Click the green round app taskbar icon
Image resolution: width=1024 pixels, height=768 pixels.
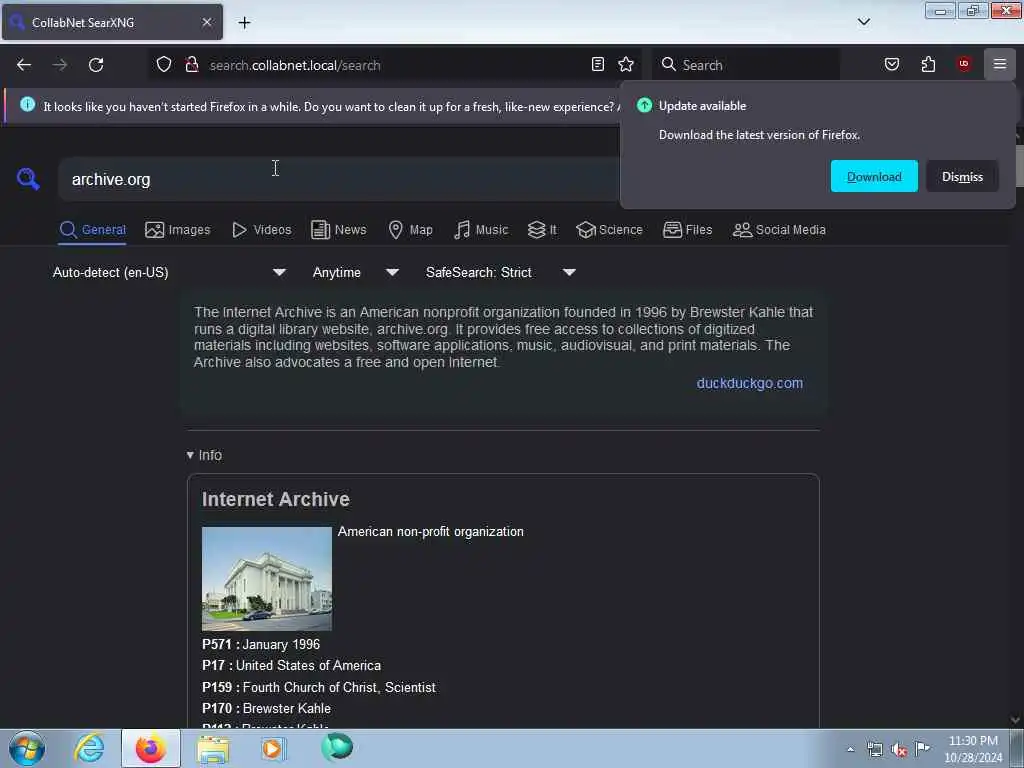337,748
